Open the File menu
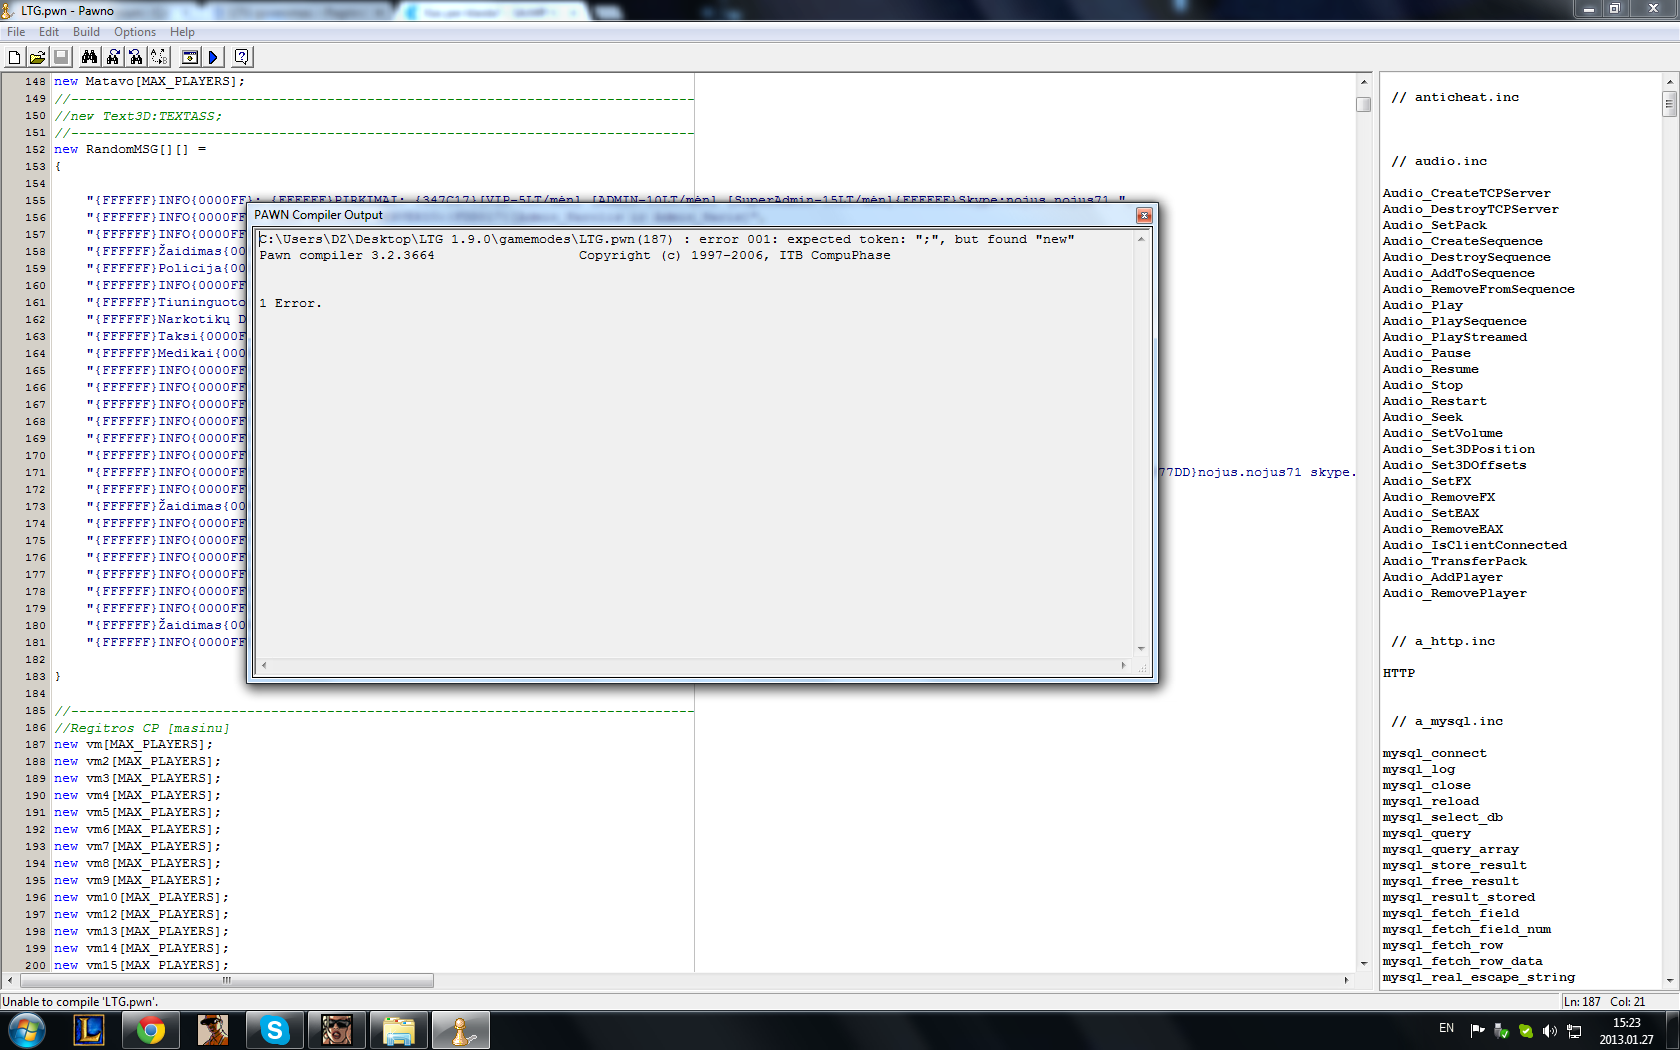The image size is (1680, 1050). 16,32
